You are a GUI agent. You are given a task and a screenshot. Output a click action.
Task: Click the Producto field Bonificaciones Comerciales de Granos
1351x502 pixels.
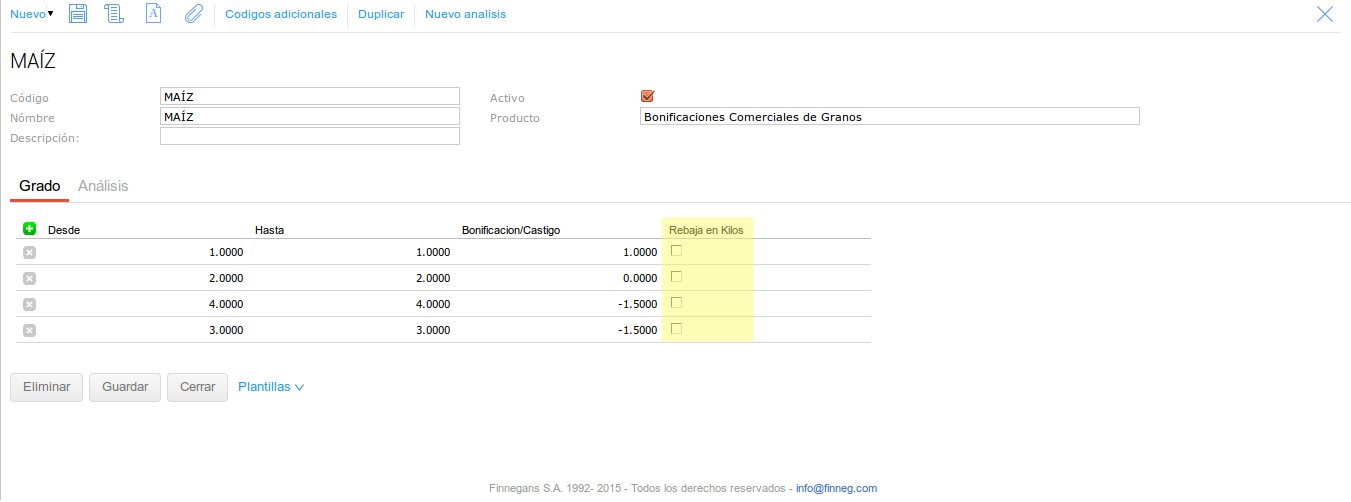coord(889,117)
